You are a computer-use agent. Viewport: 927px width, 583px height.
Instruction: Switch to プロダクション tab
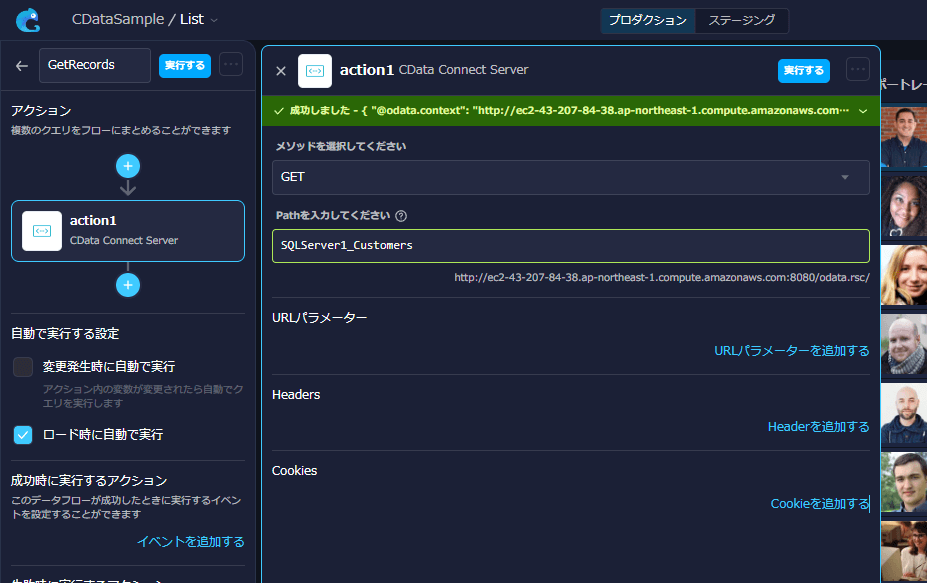click(x=648, y=21)
